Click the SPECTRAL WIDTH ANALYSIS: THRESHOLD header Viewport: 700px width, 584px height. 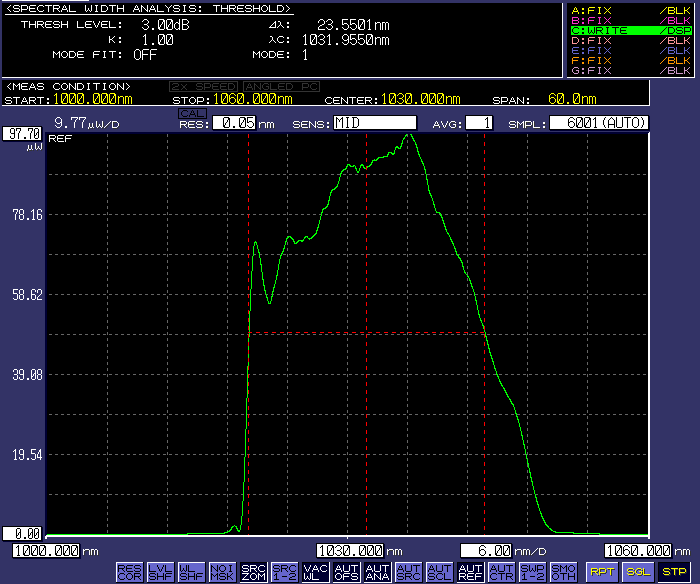pos(148,8)
